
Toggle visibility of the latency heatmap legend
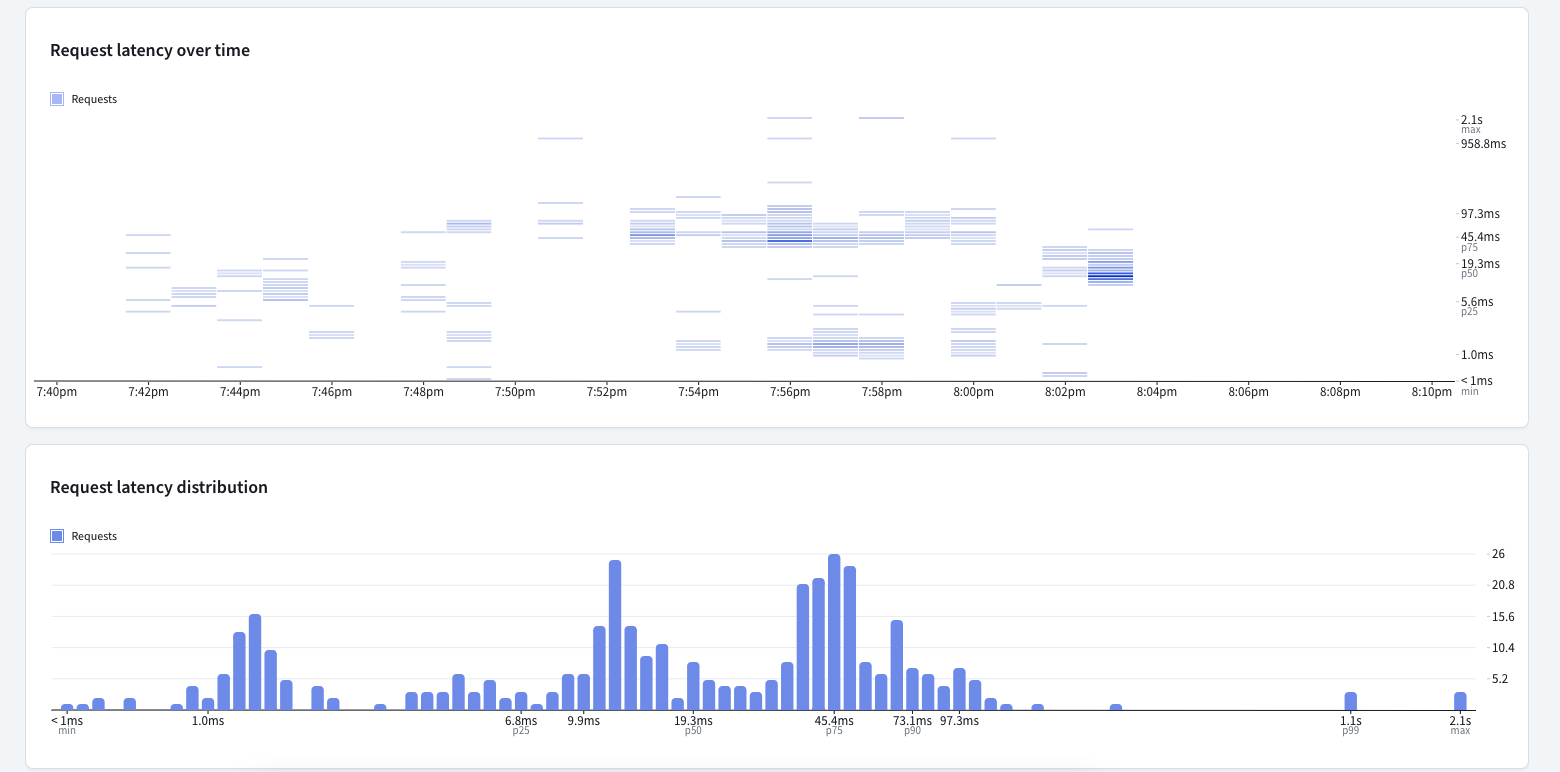pyautogui.click(x=83, y=99)
